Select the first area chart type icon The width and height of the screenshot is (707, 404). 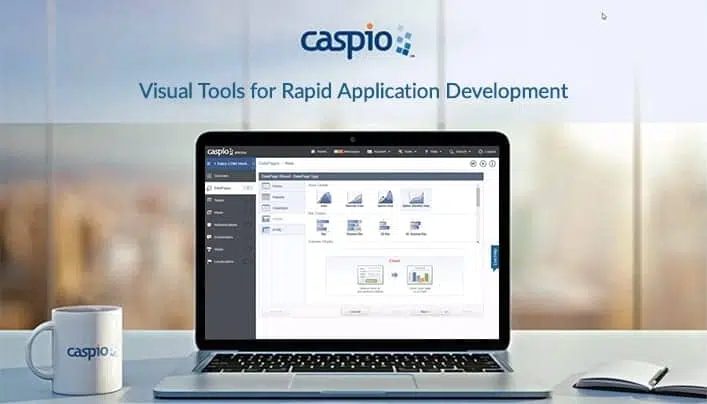tap(324, 198)
